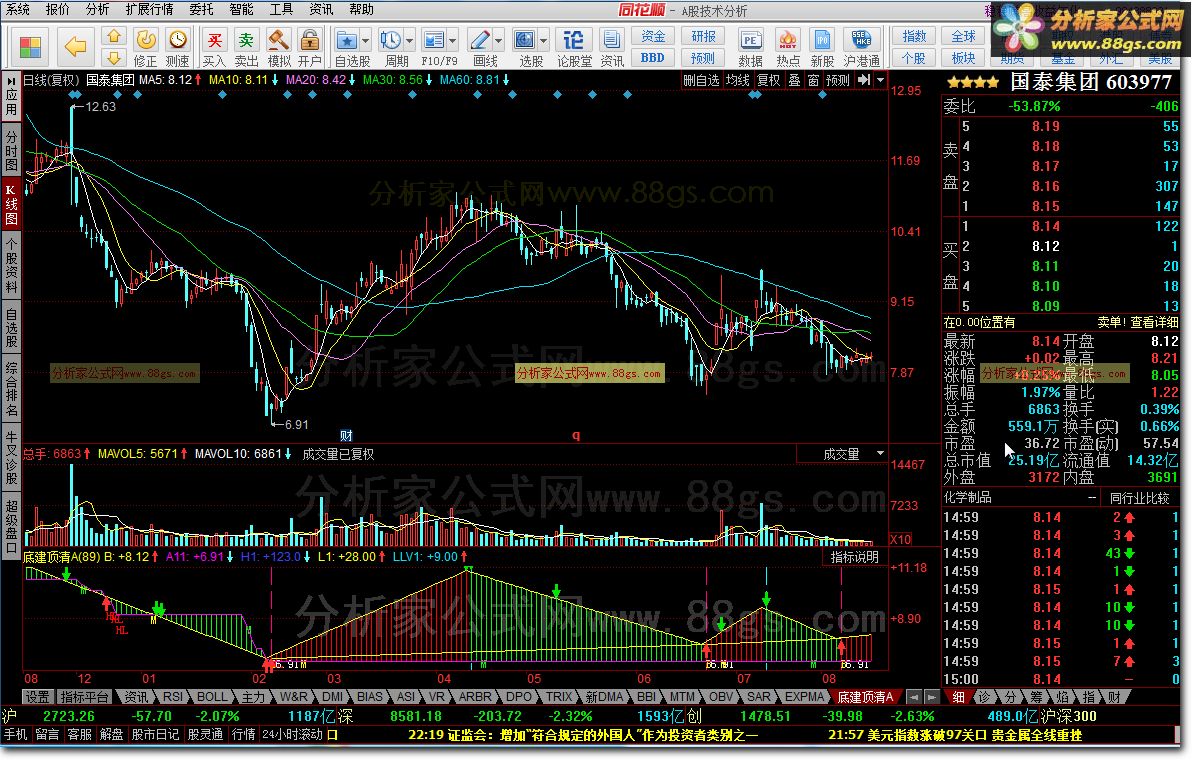The image size is (1193, 760).
Task: Open the 系统 menu
Action: pyautogui.click(x=17, y=10)
